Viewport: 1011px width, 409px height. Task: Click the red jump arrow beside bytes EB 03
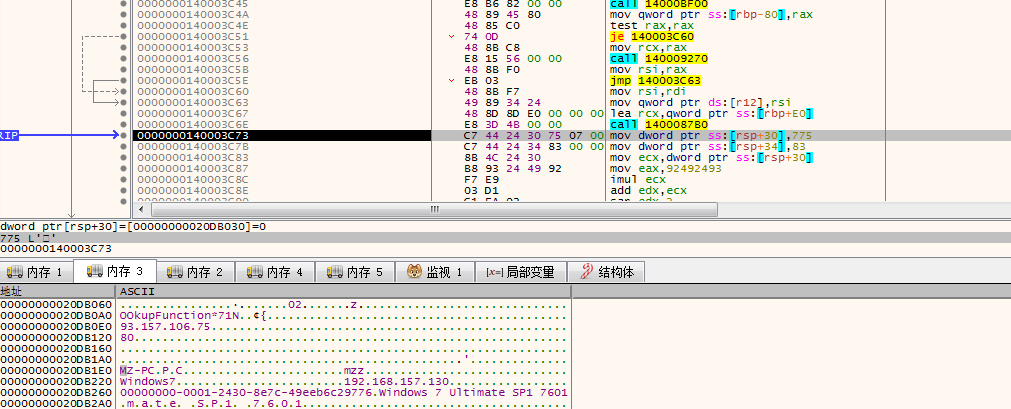click(451, 81)
